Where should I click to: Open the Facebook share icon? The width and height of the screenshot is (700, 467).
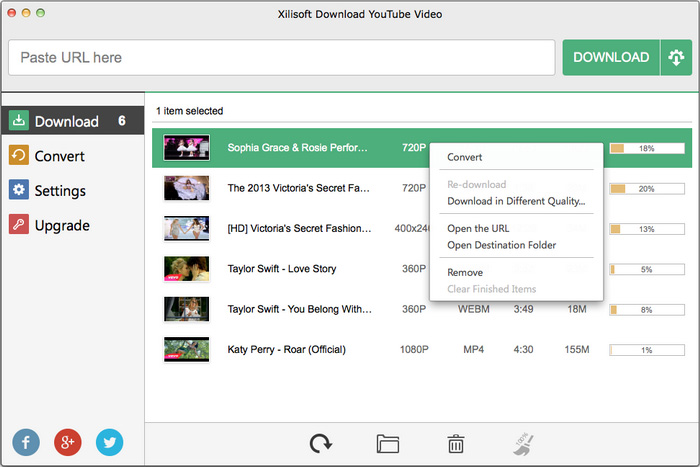click(x=26, y=442)
